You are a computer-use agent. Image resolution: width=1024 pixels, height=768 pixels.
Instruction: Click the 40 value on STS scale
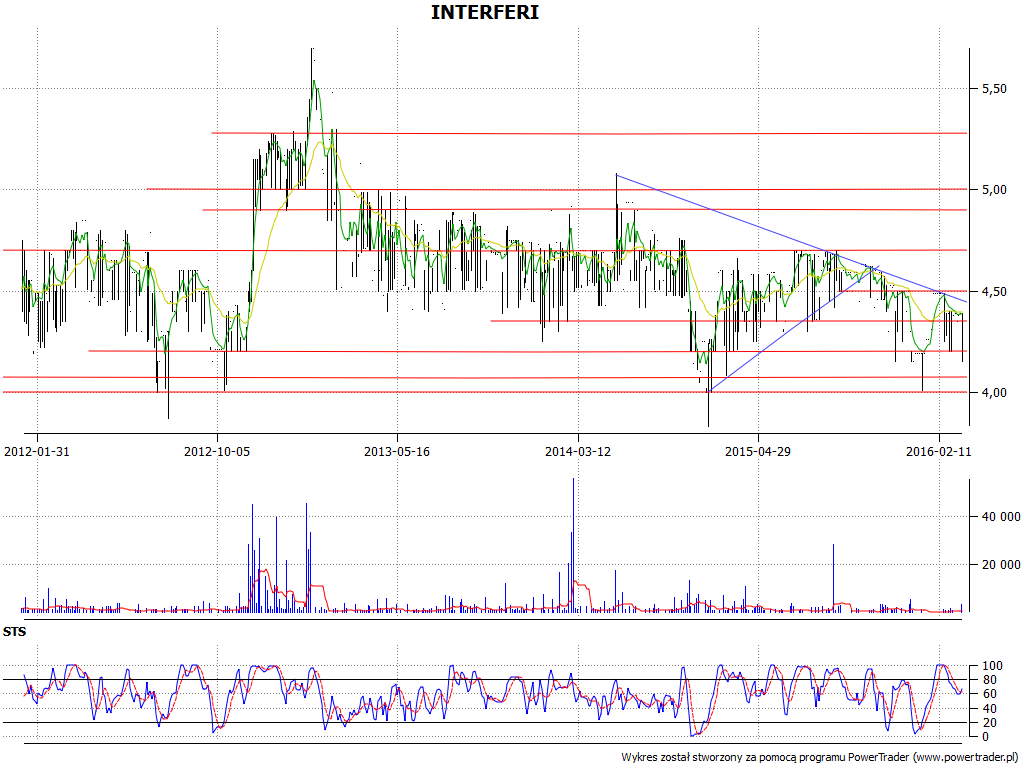tap(989, 708)
